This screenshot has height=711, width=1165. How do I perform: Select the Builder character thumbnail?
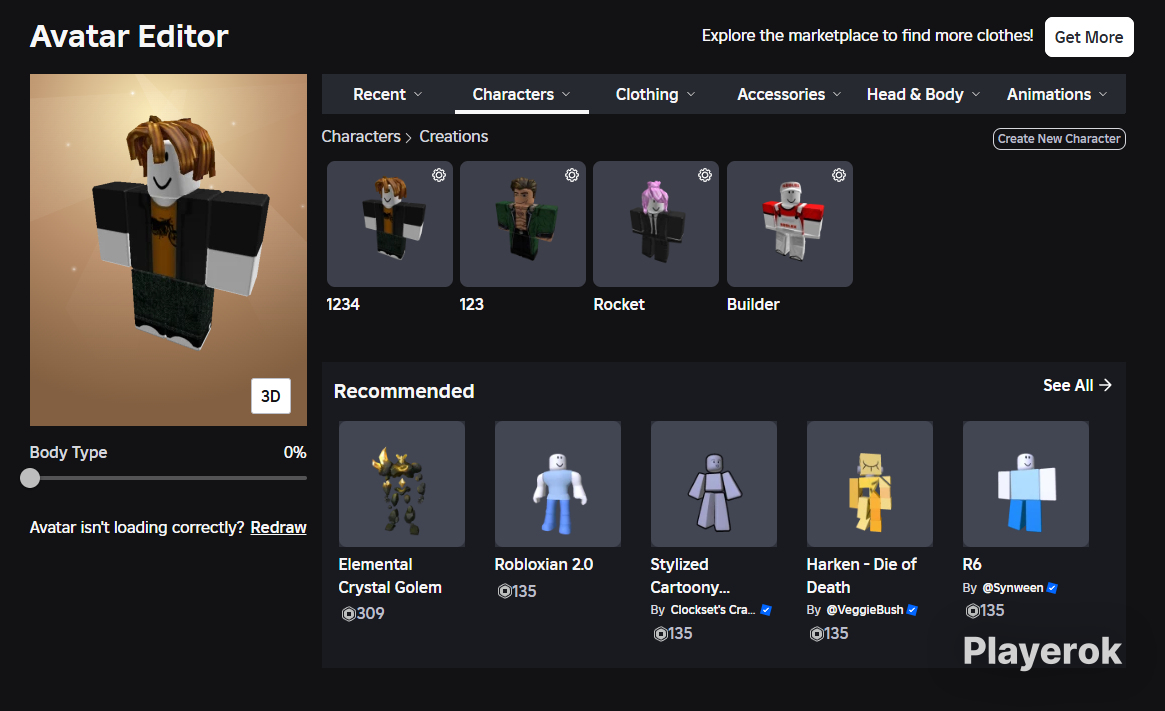tap(789, 224)
